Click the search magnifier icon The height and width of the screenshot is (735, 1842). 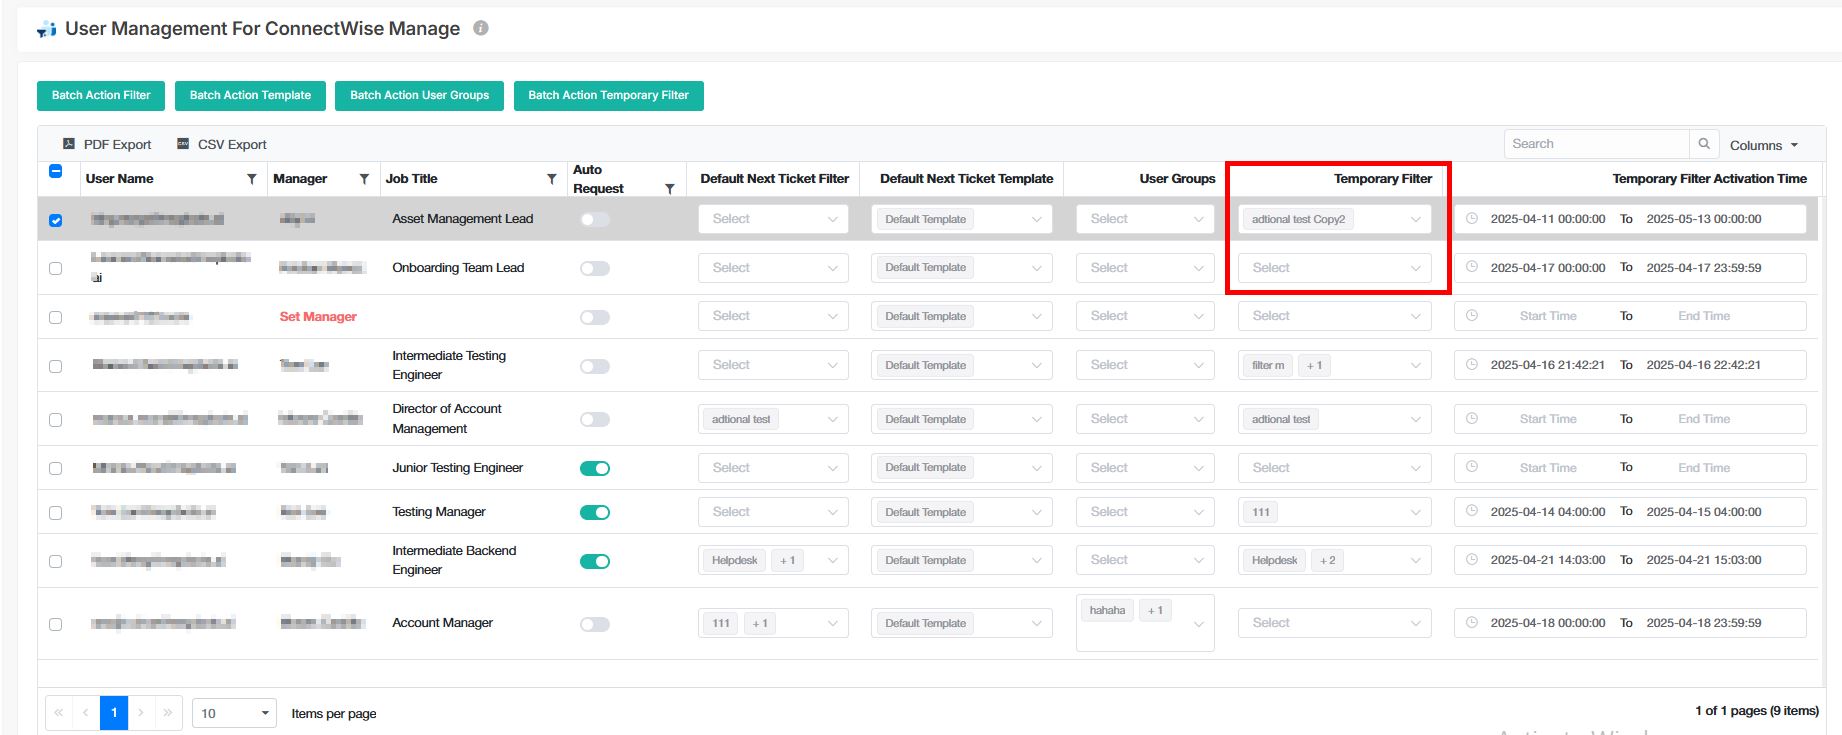pyautogui.click(x=1704, y=144)
